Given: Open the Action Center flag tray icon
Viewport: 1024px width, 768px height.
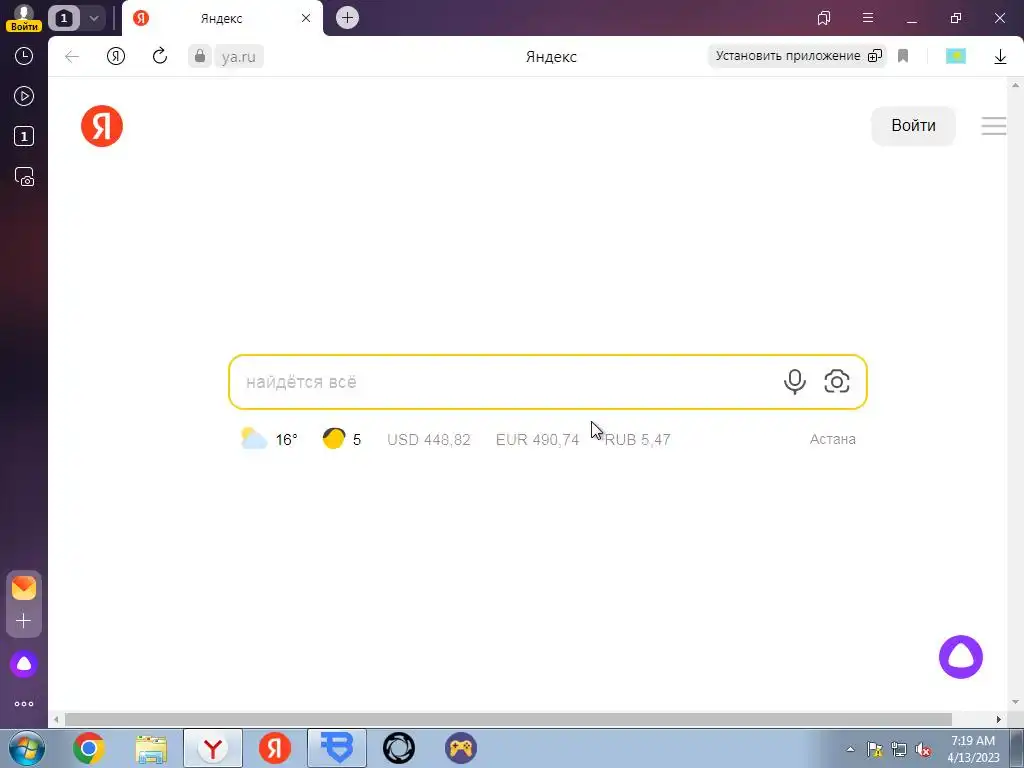Looking at the screenshot, I should click(875, 750).
